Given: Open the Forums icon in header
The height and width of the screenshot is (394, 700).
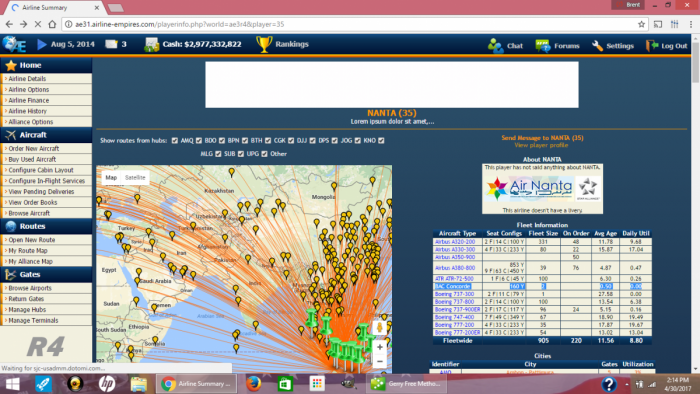Looking at the screenshot, I should tap(543, 46).
